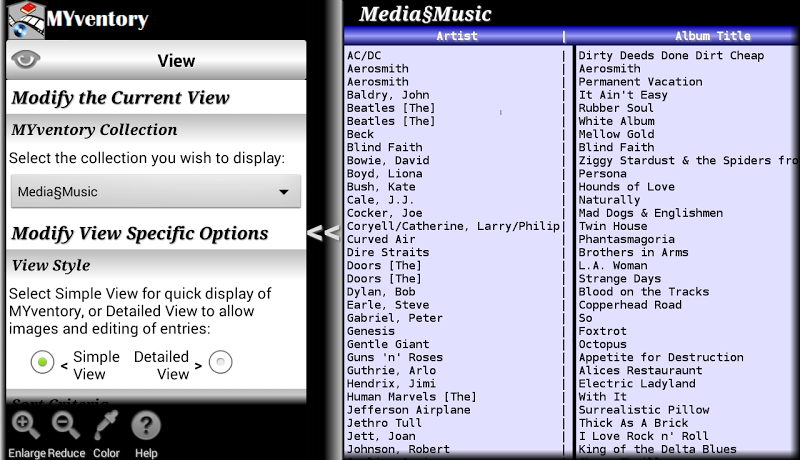Select artist Jefferson Airplane
The width and height of the screenshot is (800, 460).
tap(409, 410)
